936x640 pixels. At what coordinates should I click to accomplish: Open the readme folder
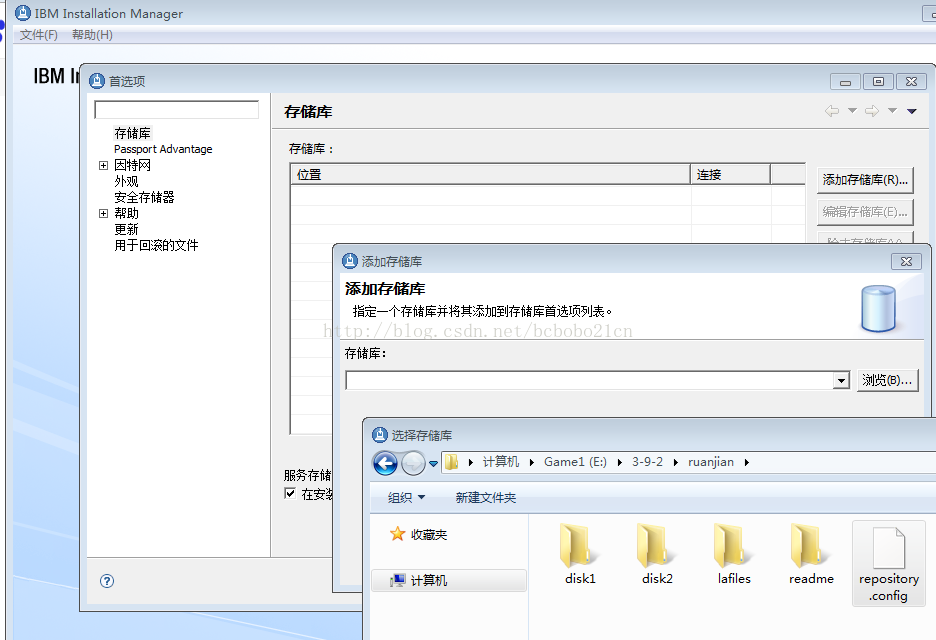[811, 553]
